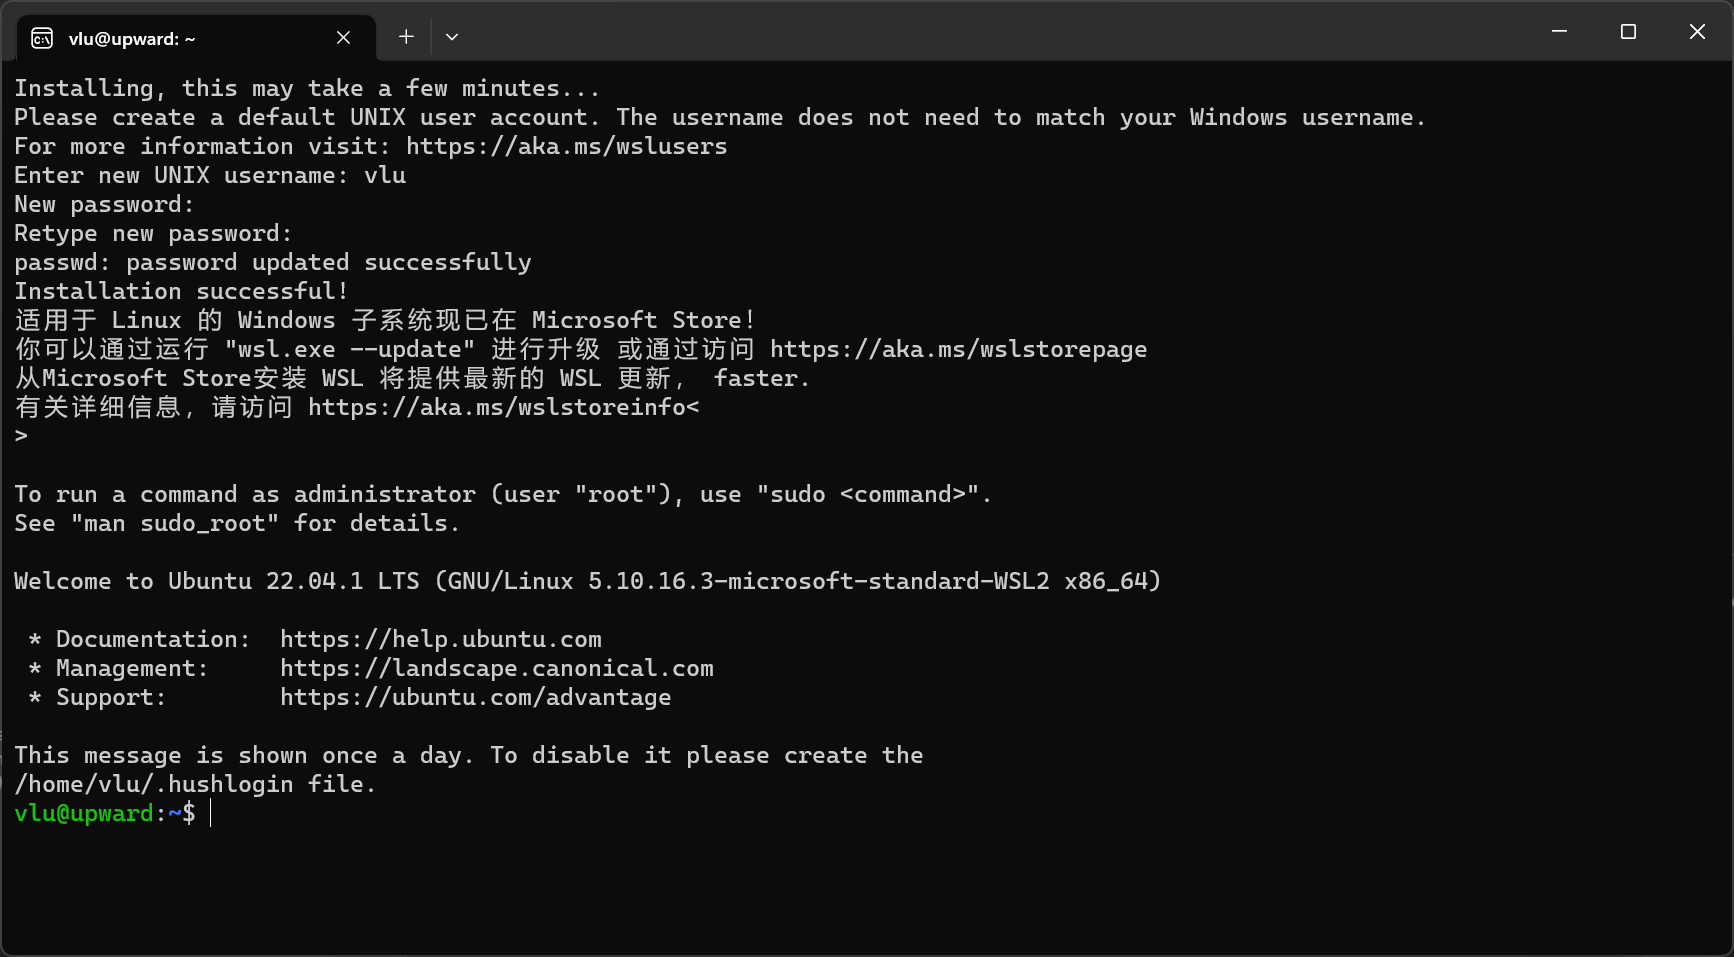Click the passwd: password updated successfully line
Screen dimensions: 1734x957
pos(272,262)
